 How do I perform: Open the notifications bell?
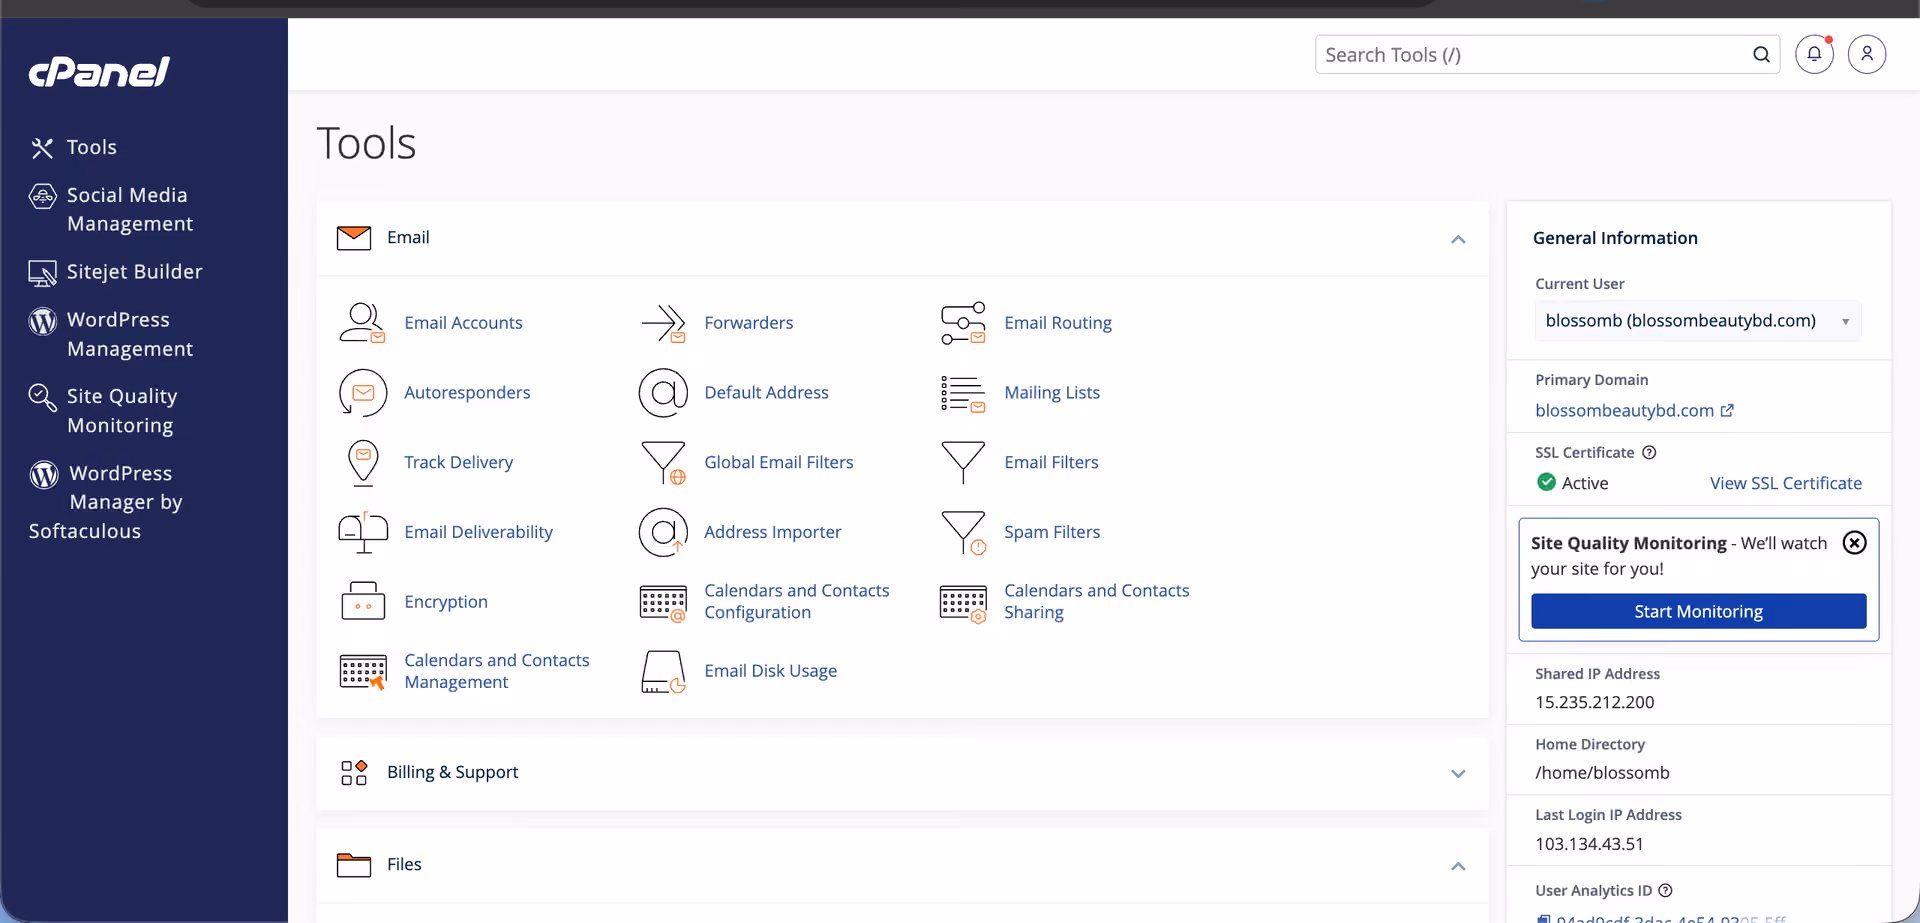coord(1814,54)
